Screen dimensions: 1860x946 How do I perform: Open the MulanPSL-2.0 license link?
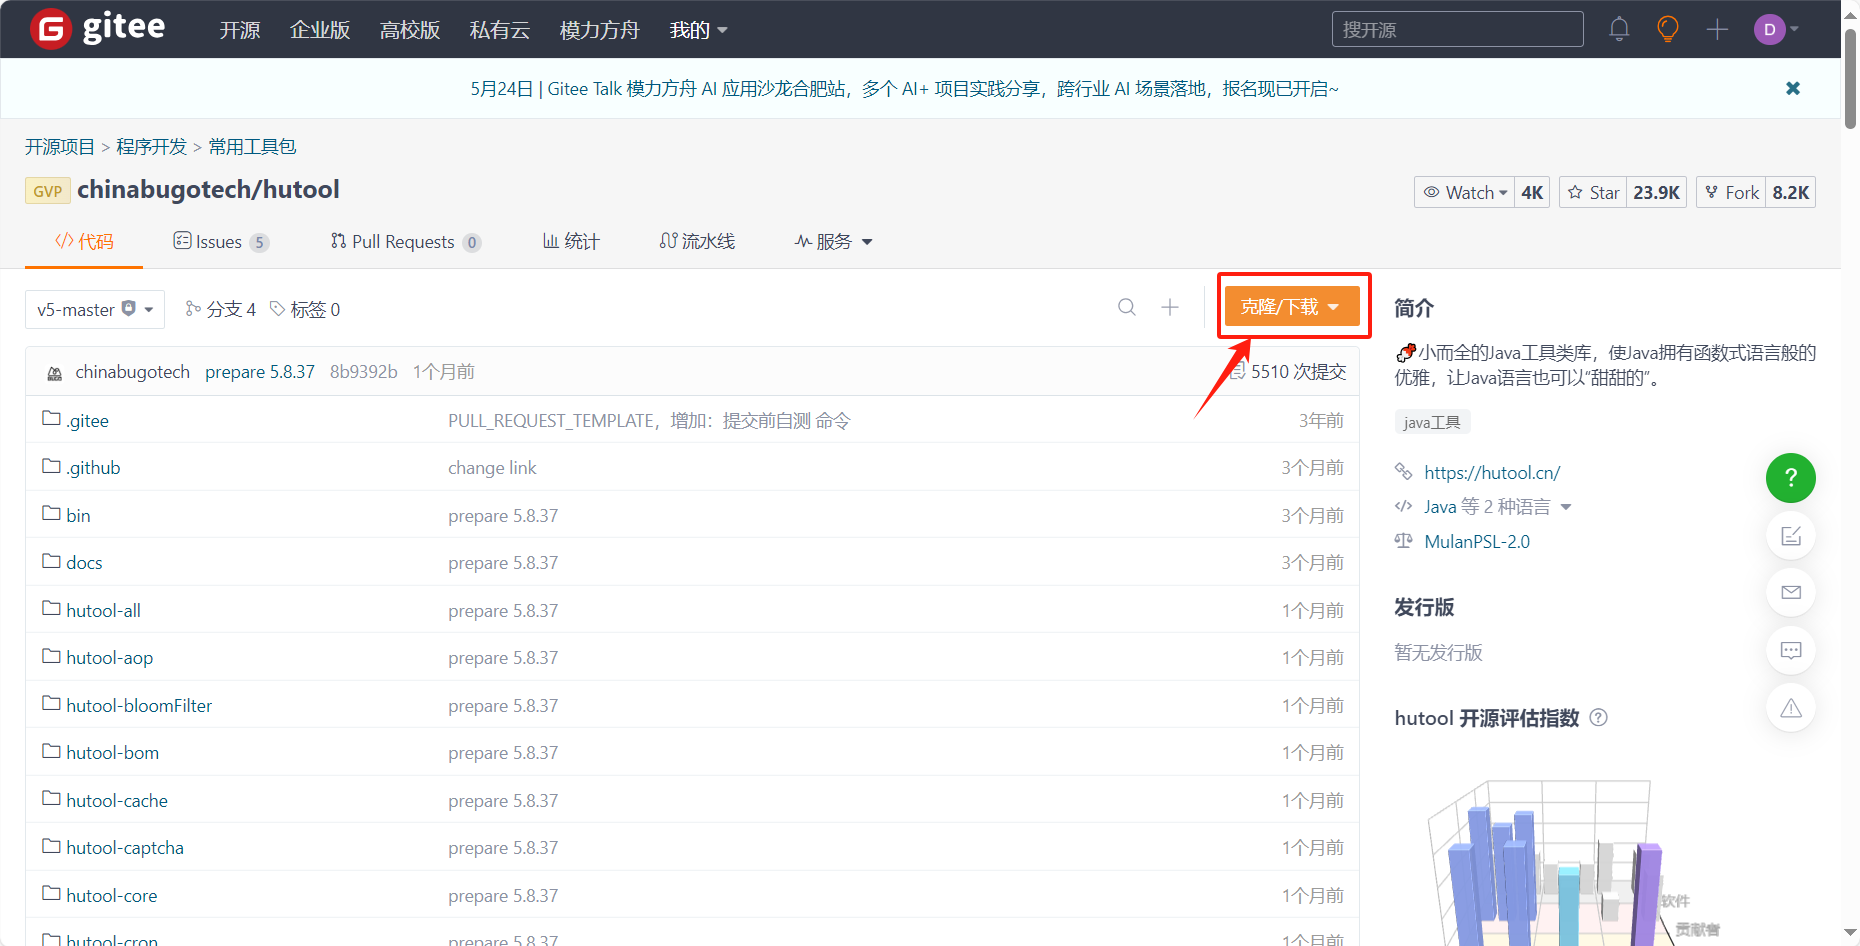click(x=1477, y=542)
